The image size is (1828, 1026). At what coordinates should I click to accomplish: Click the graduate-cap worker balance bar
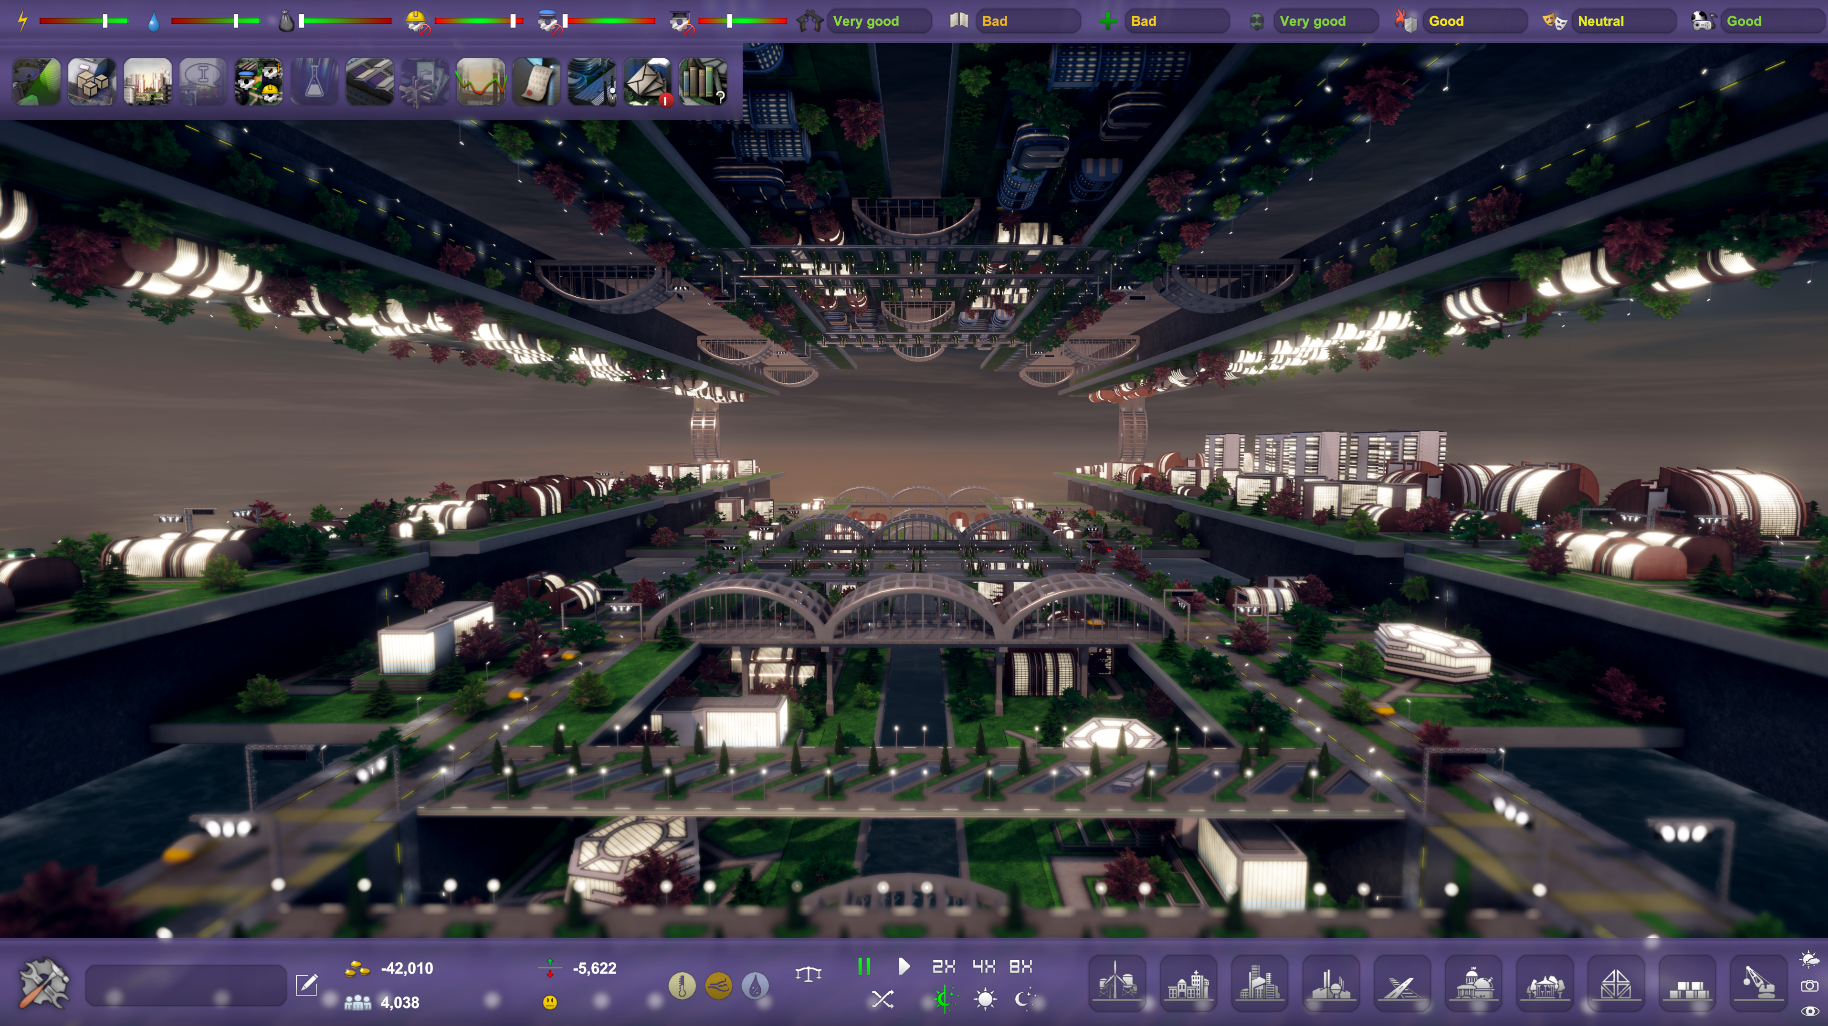pos(742,21)
